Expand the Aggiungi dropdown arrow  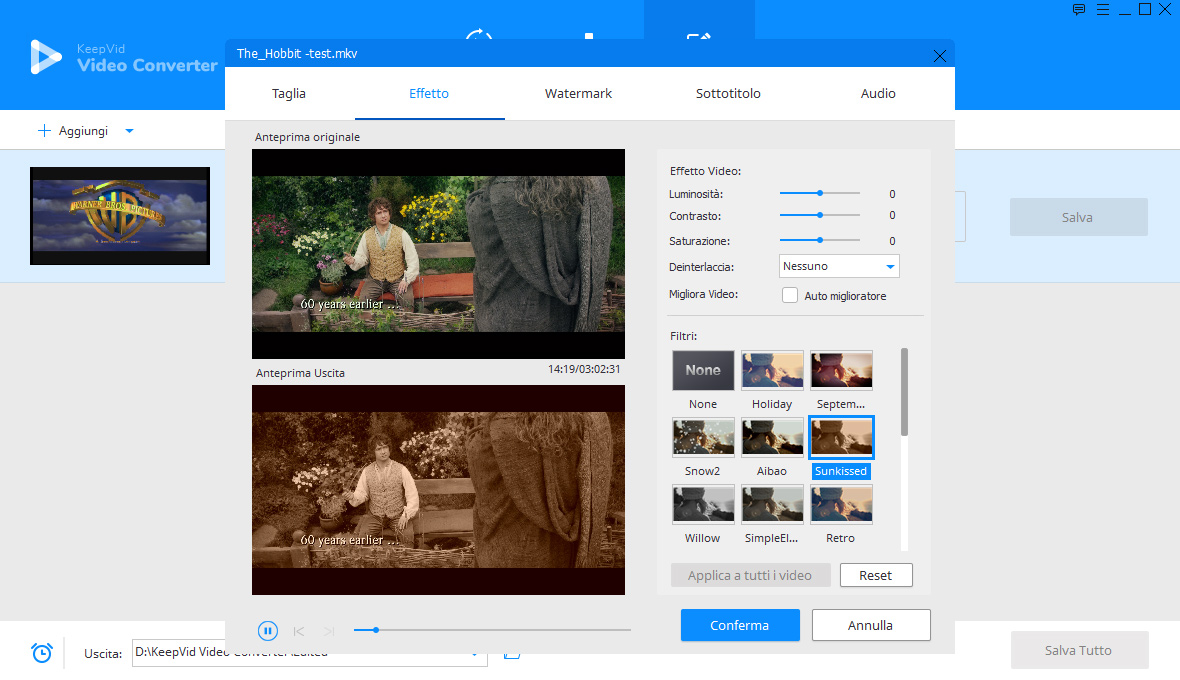129,131
